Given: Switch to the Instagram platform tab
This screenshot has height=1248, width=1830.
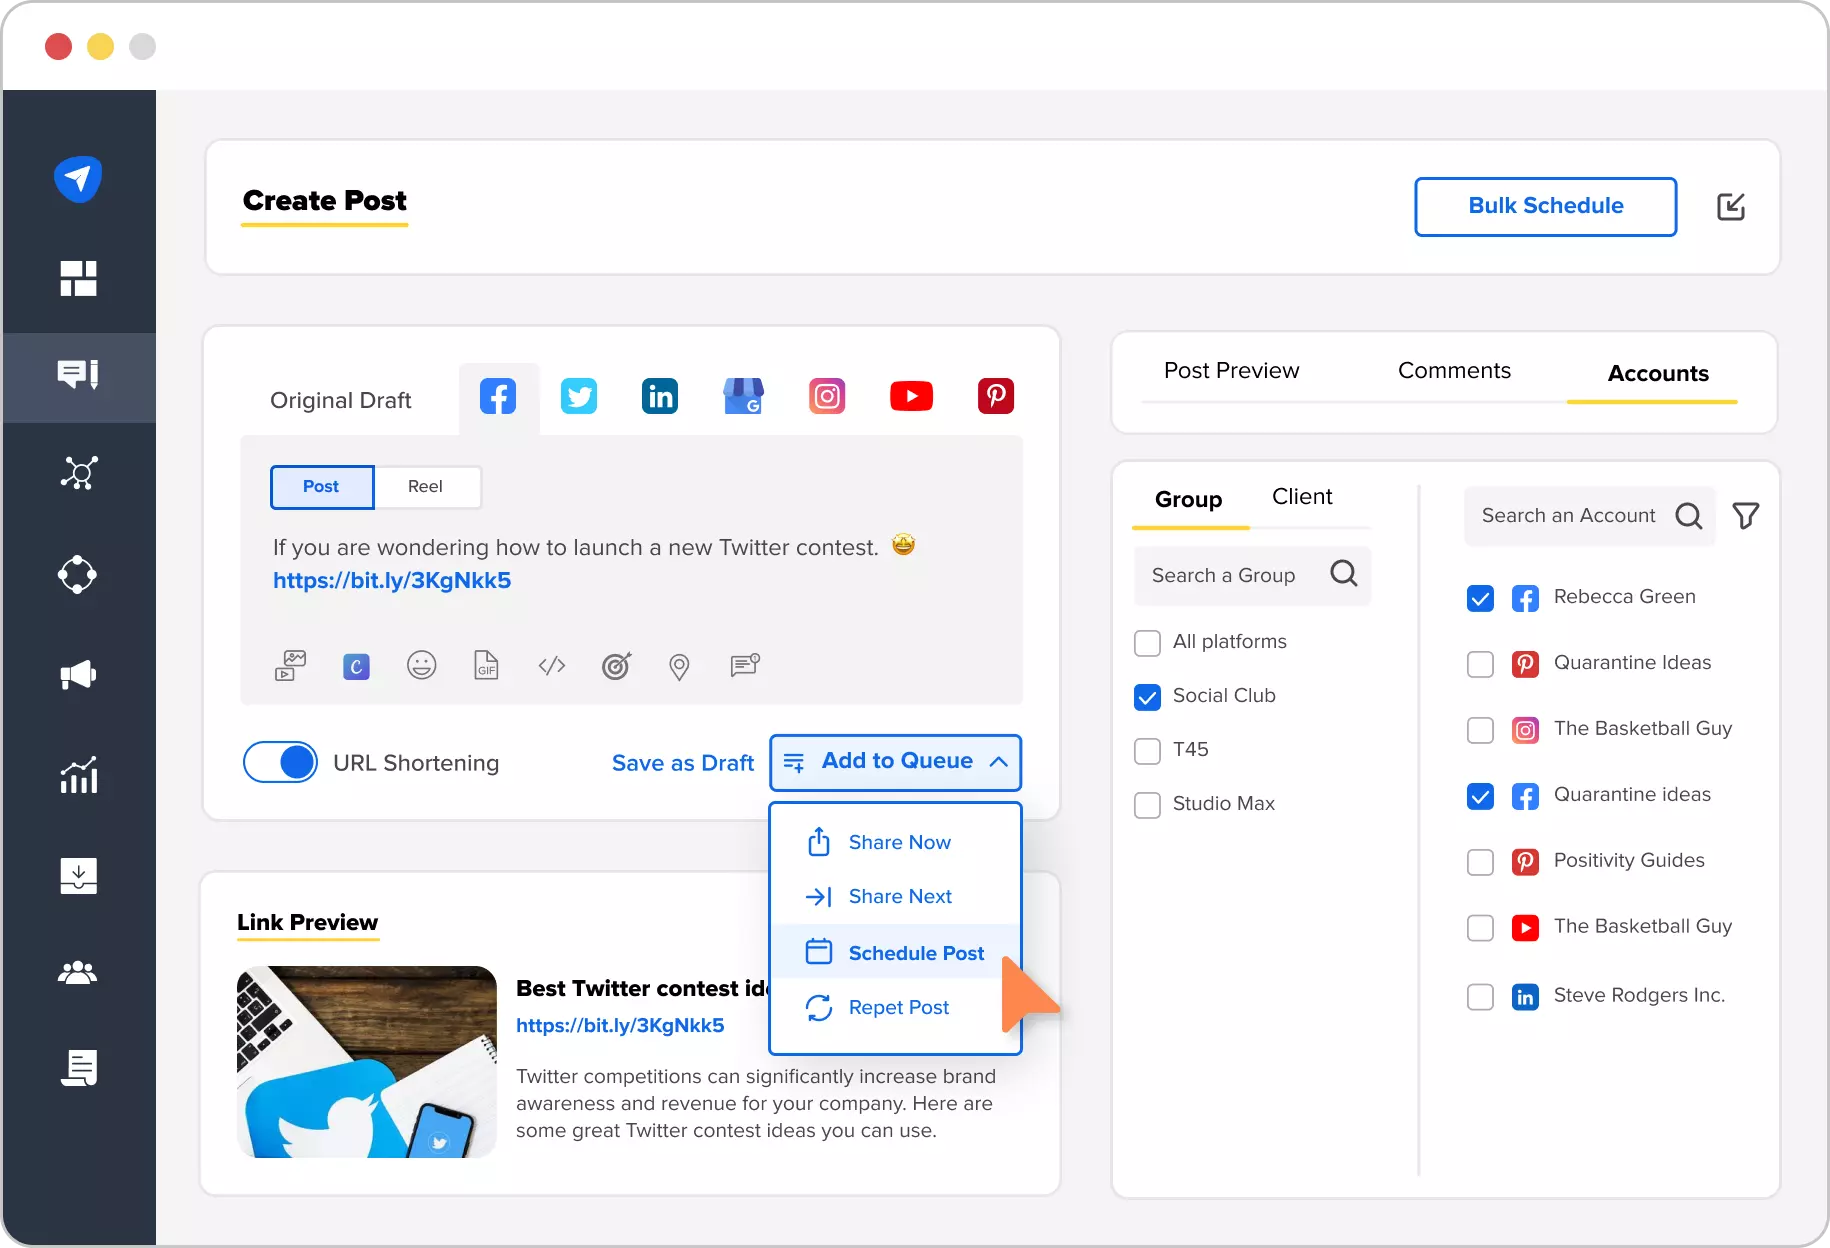Looking at the screenshot, I should [827, 397].
